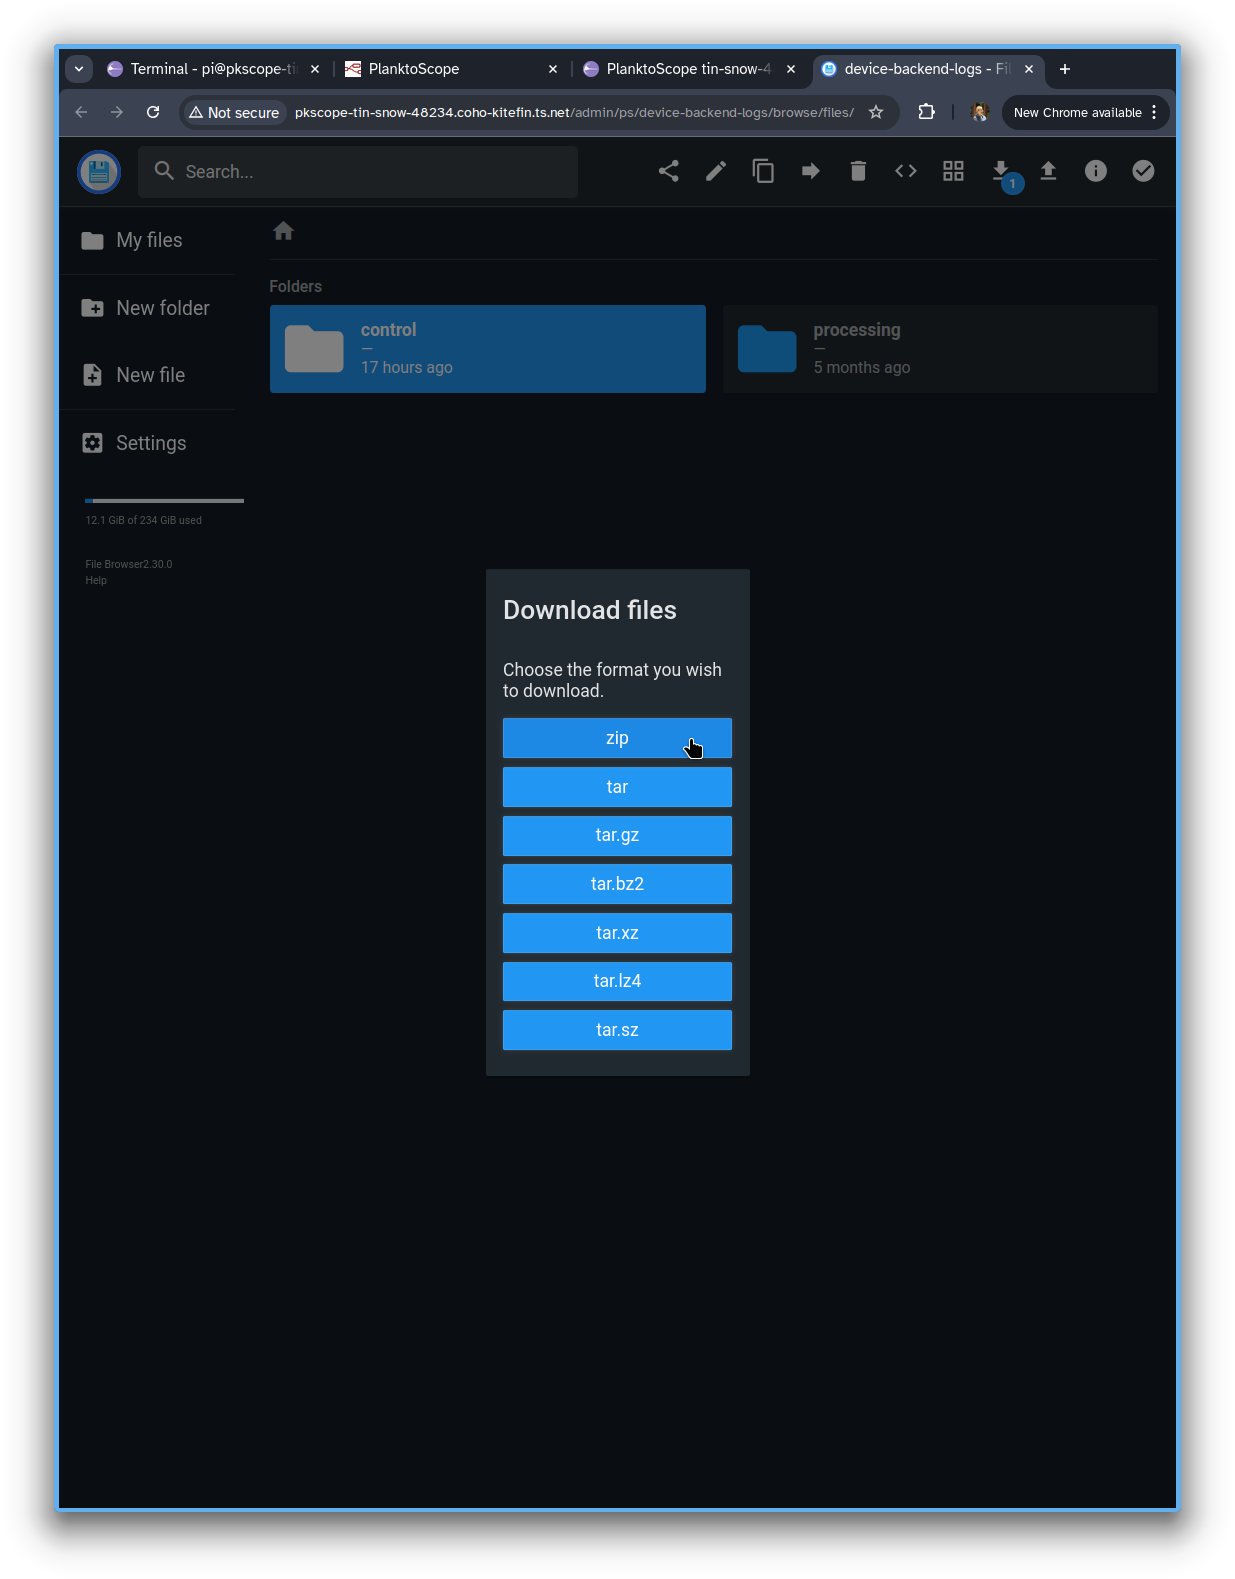1235x1579 pixels.
Task: Choose tar.xz download format
Action: coord(617,933)
